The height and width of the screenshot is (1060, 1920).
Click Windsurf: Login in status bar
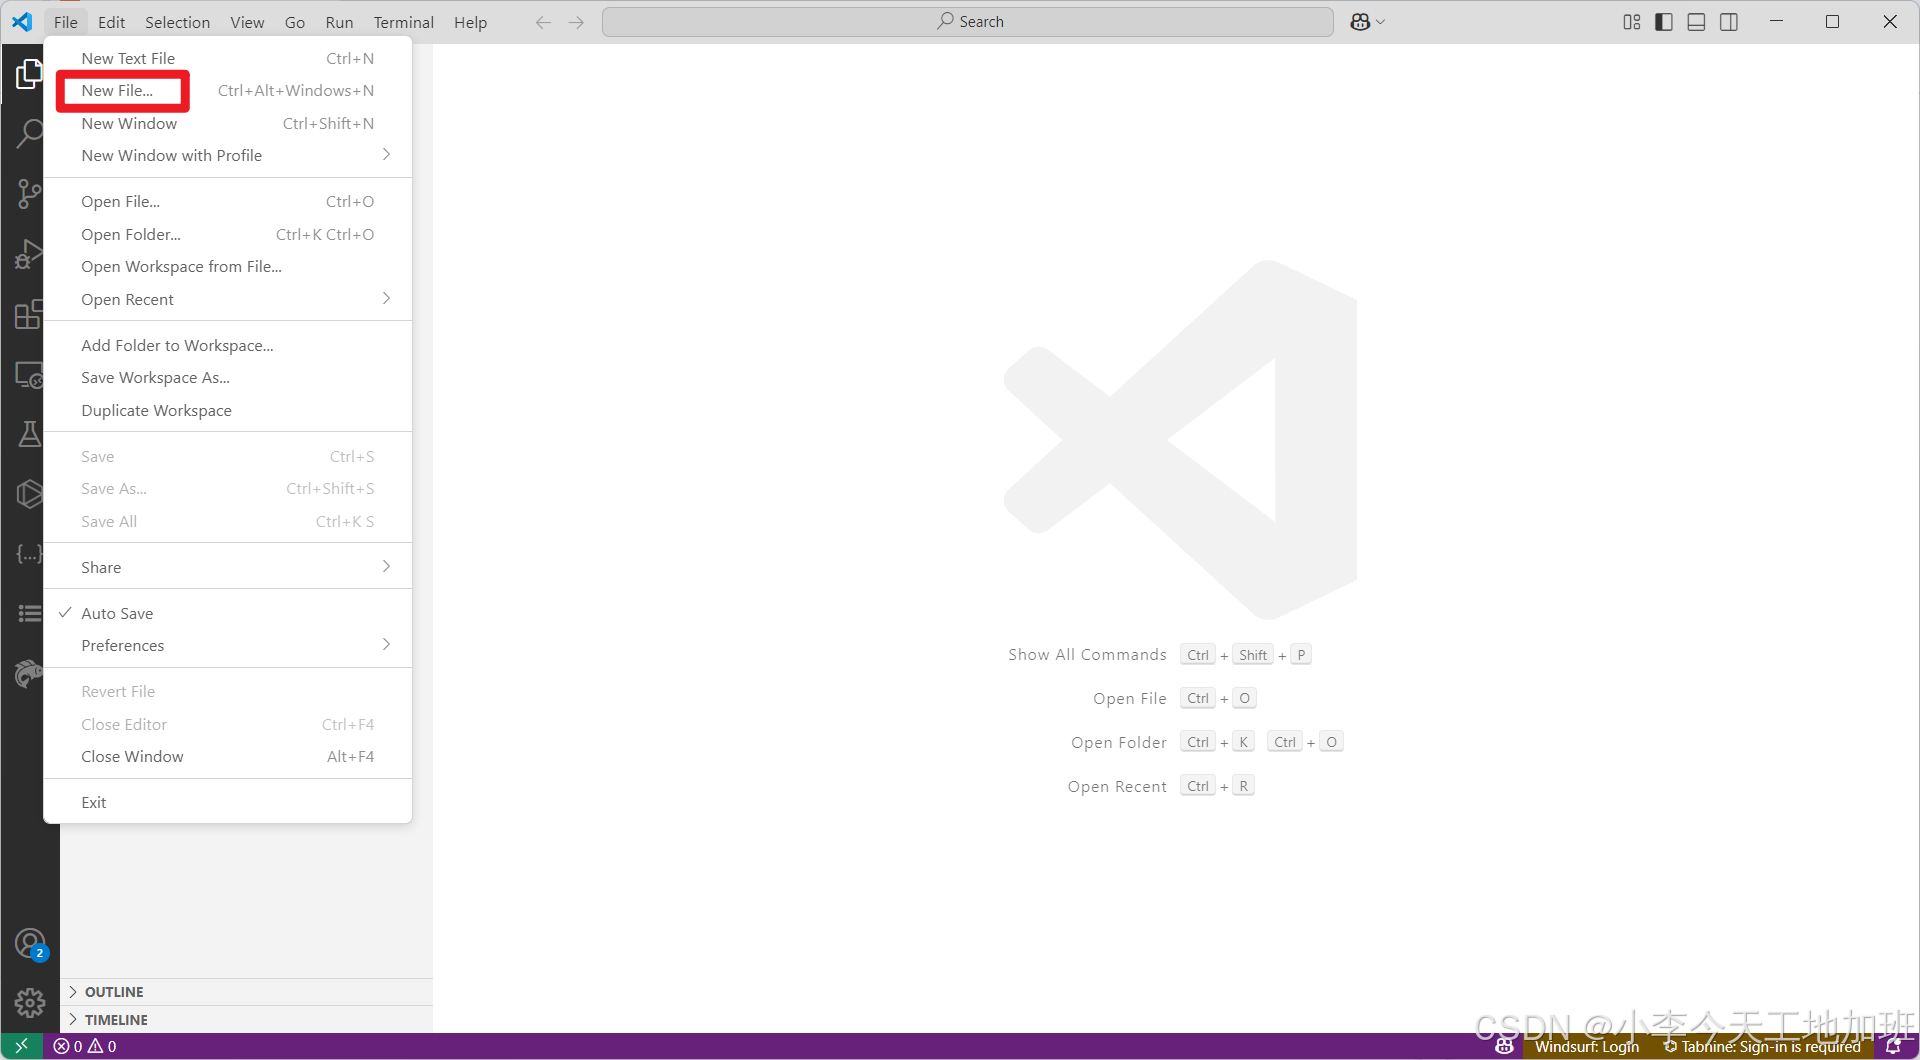tap(1587, 1046)
